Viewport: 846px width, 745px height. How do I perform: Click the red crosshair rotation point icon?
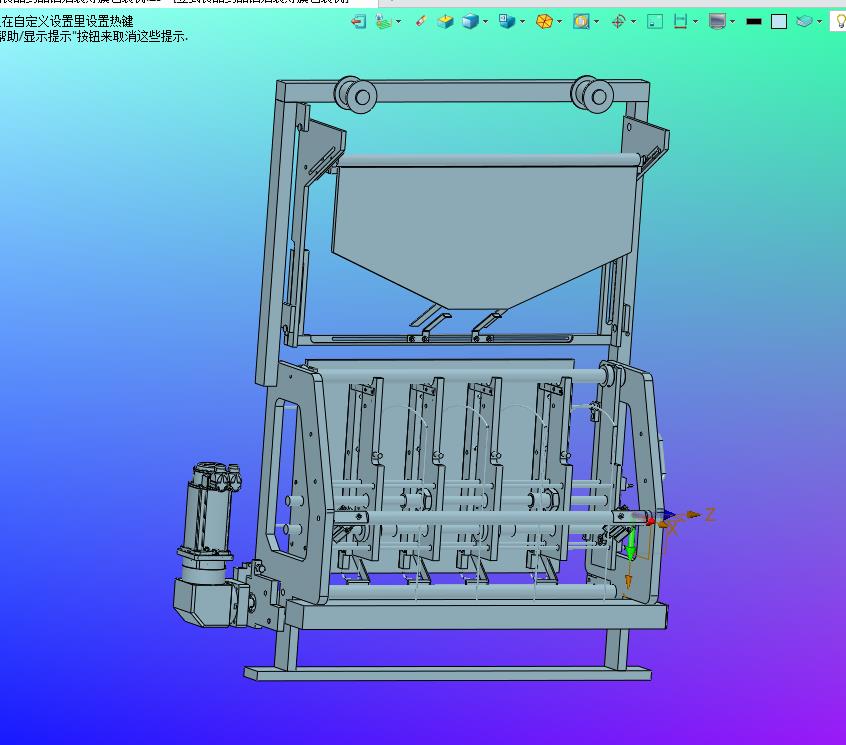coord(618,22)
